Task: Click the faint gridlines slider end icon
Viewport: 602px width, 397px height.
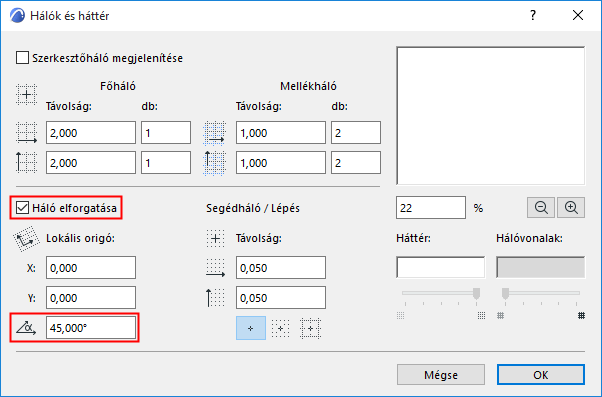Action: coord(500,316)
